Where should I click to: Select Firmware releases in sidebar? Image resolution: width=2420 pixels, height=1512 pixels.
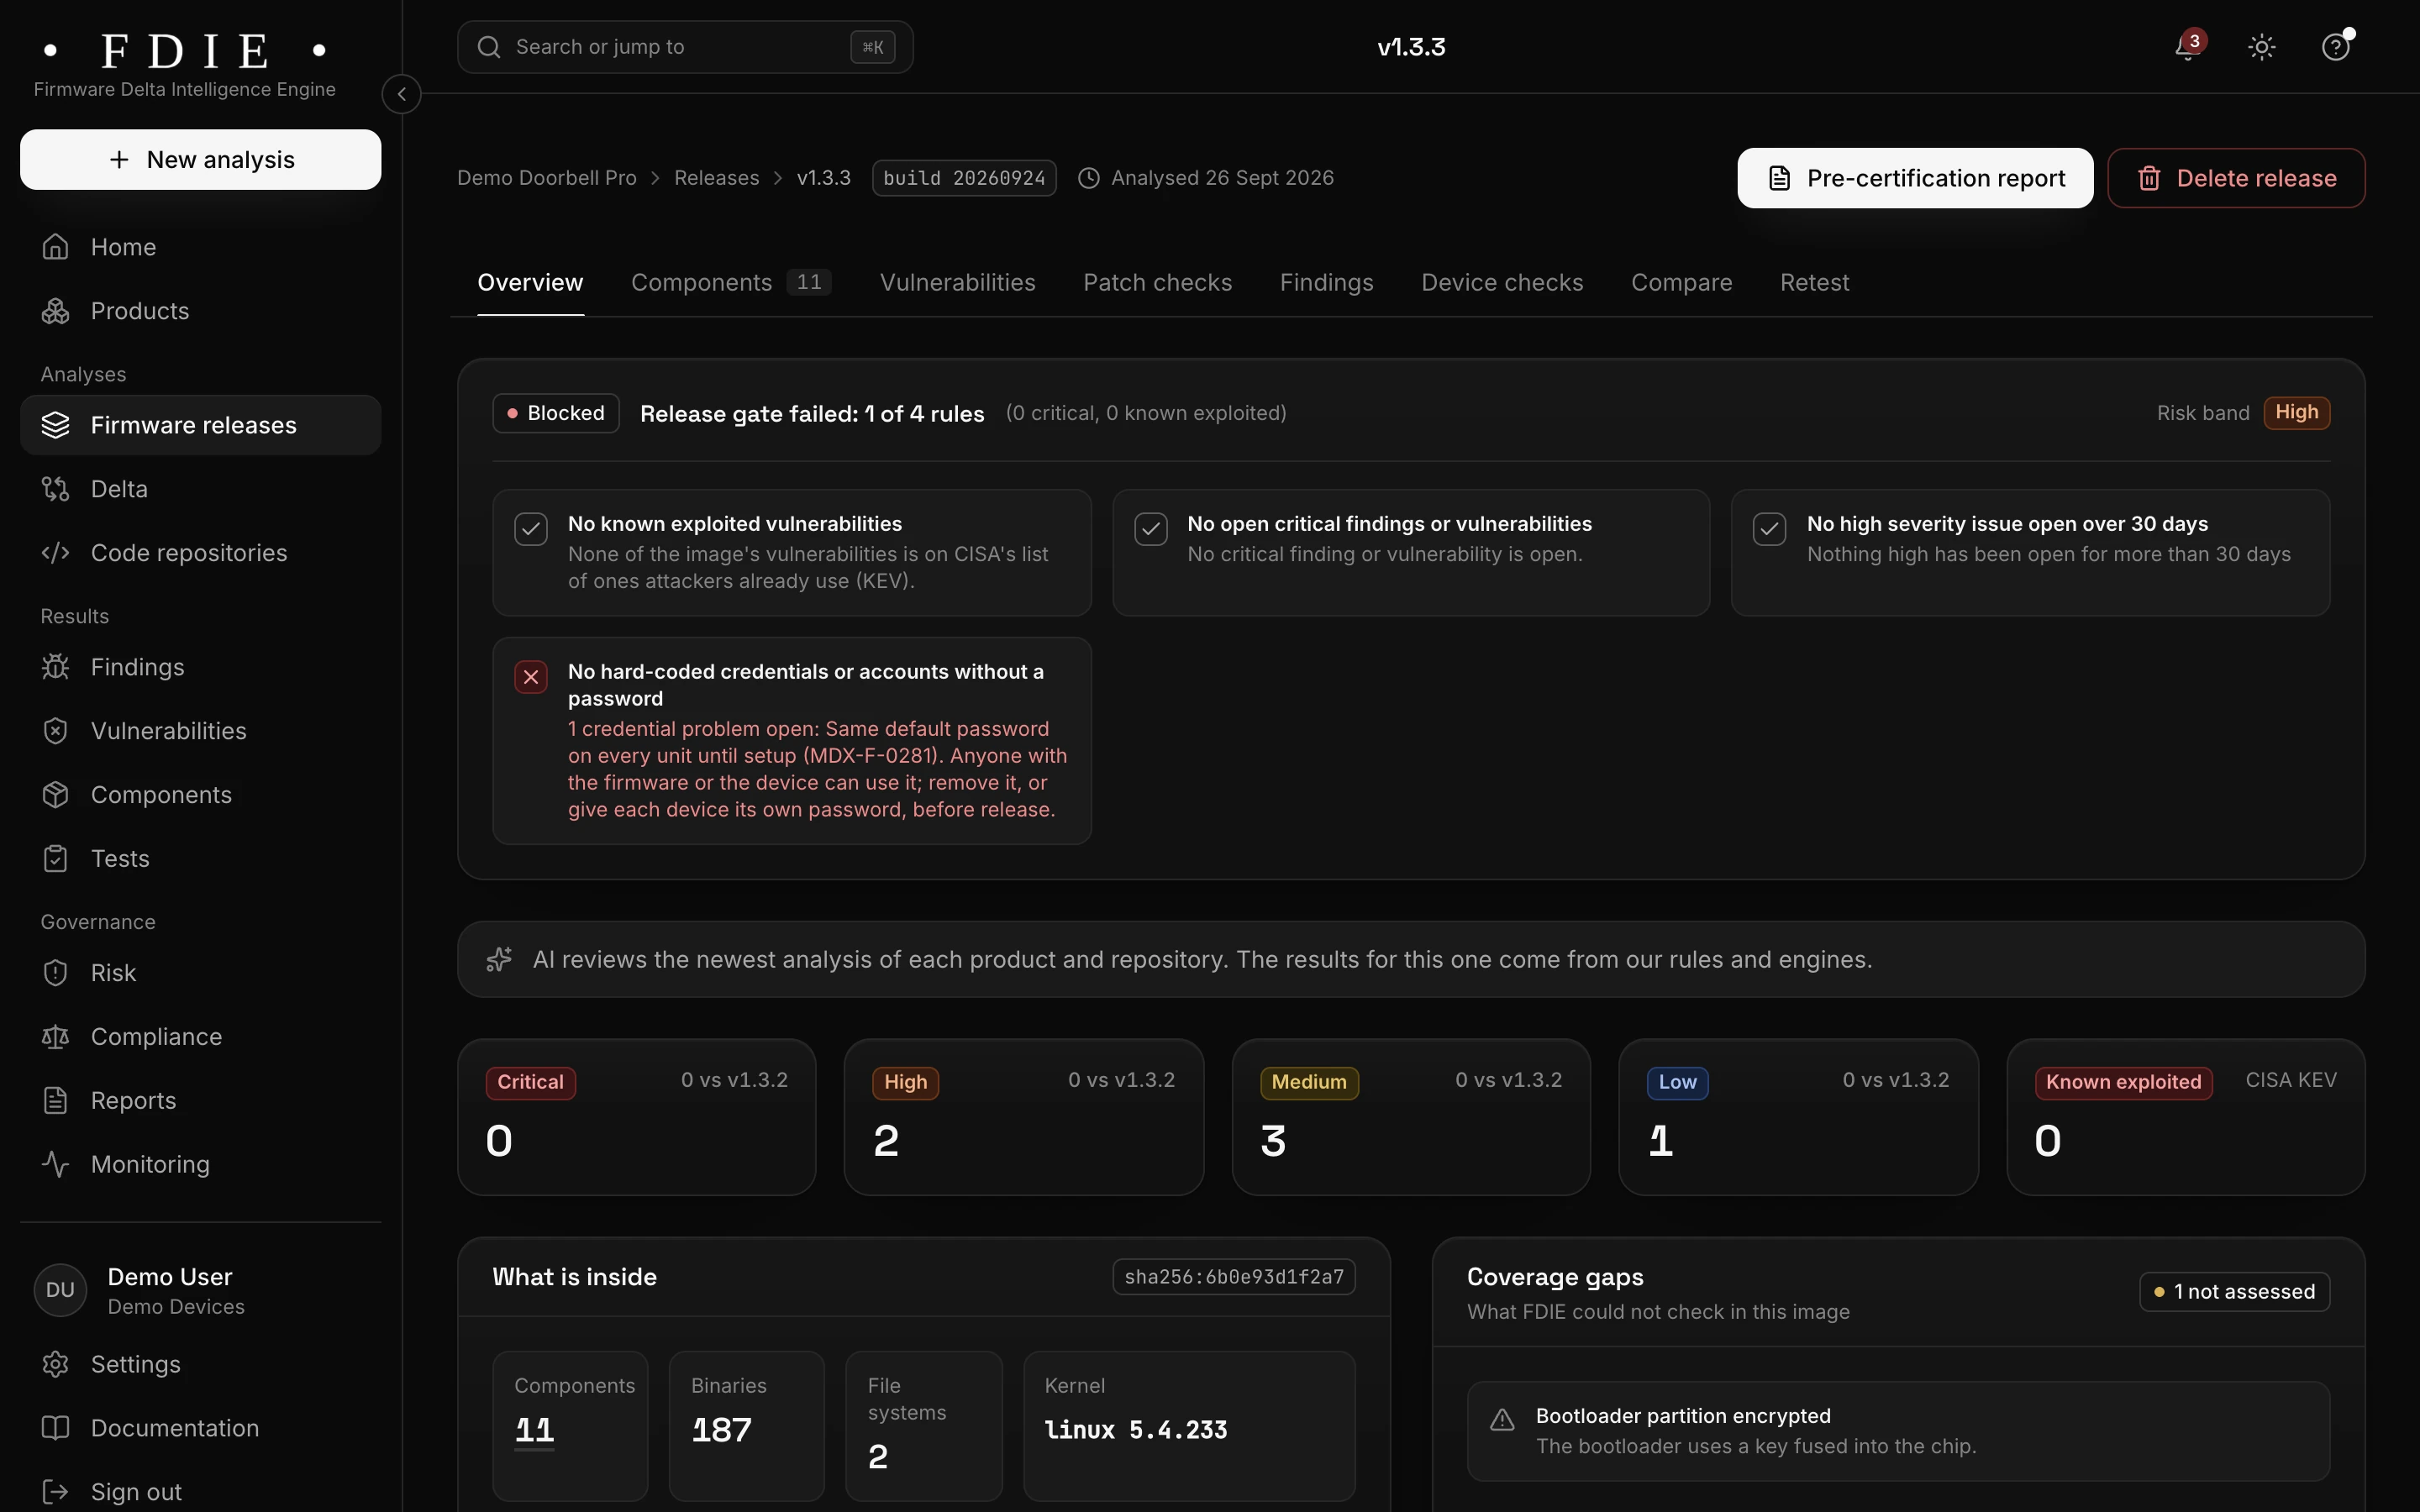click(200, 425)
